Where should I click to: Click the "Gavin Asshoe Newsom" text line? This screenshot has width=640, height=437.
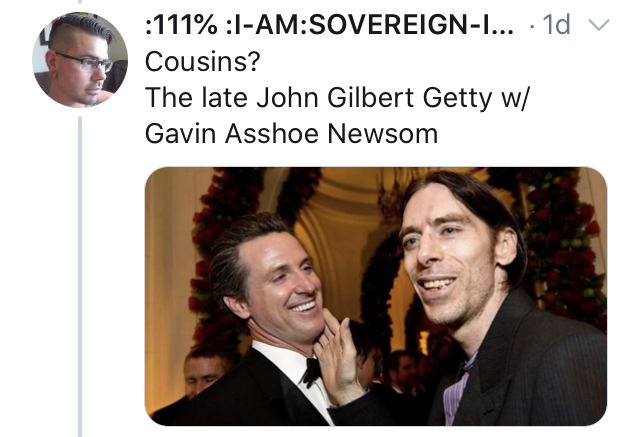click(x=291, y=134)
